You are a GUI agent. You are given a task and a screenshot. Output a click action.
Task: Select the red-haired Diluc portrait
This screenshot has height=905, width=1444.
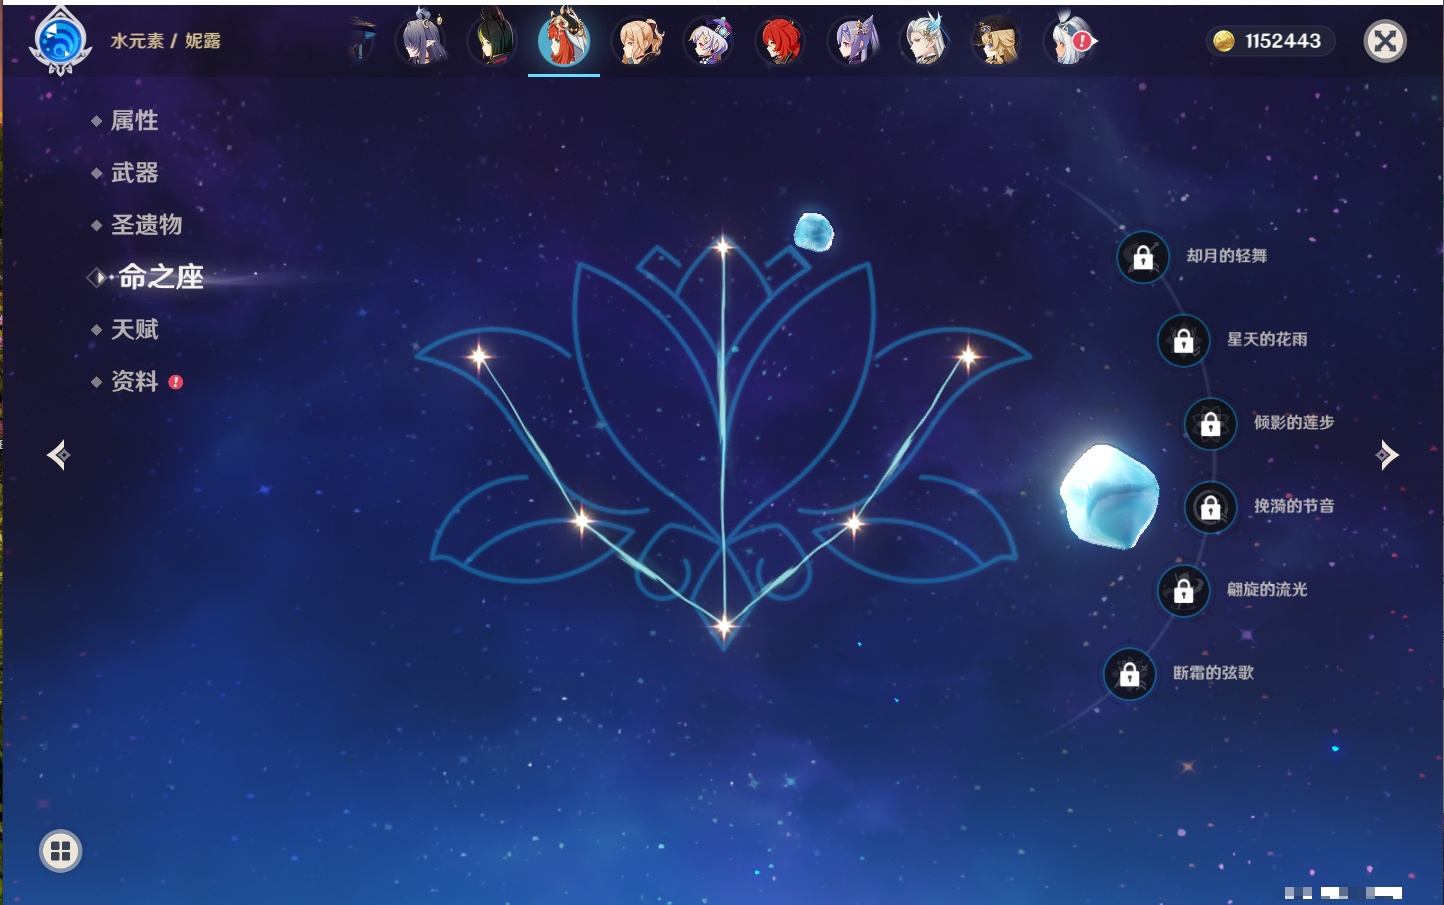click(x=780, y=41)
